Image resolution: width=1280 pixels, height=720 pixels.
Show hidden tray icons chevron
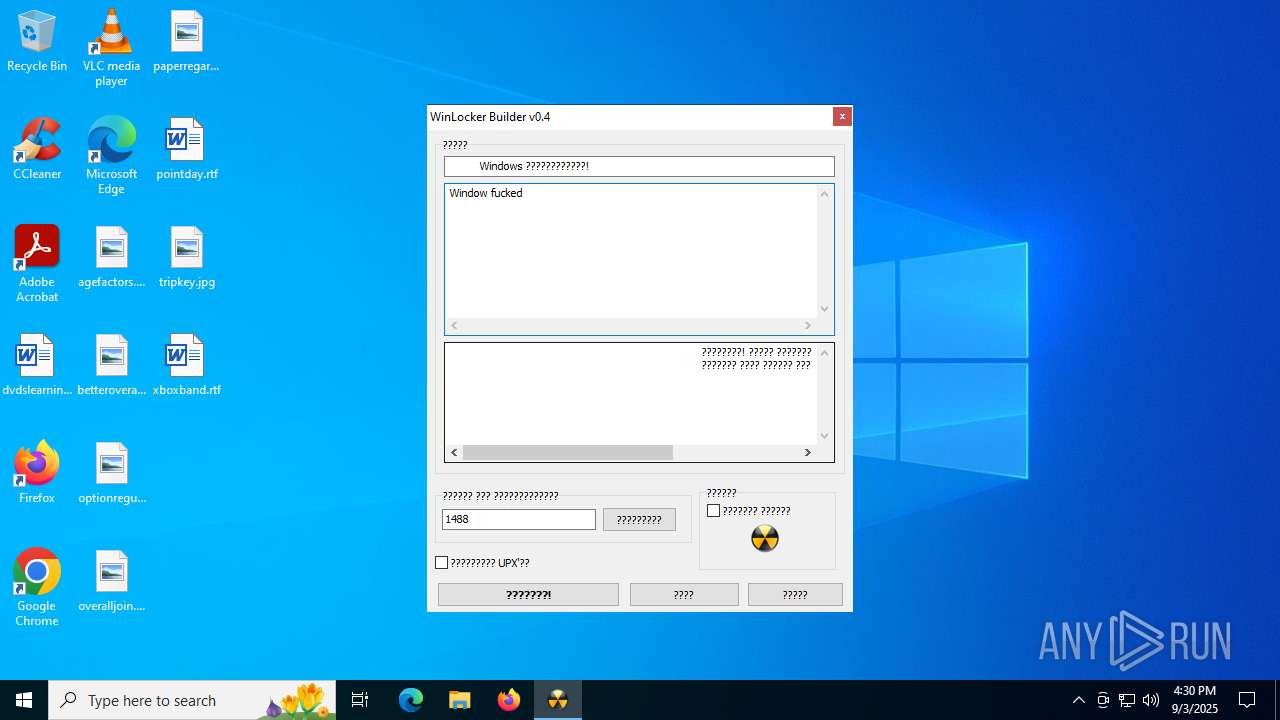pyautogui.click(x=1079, y=700)
